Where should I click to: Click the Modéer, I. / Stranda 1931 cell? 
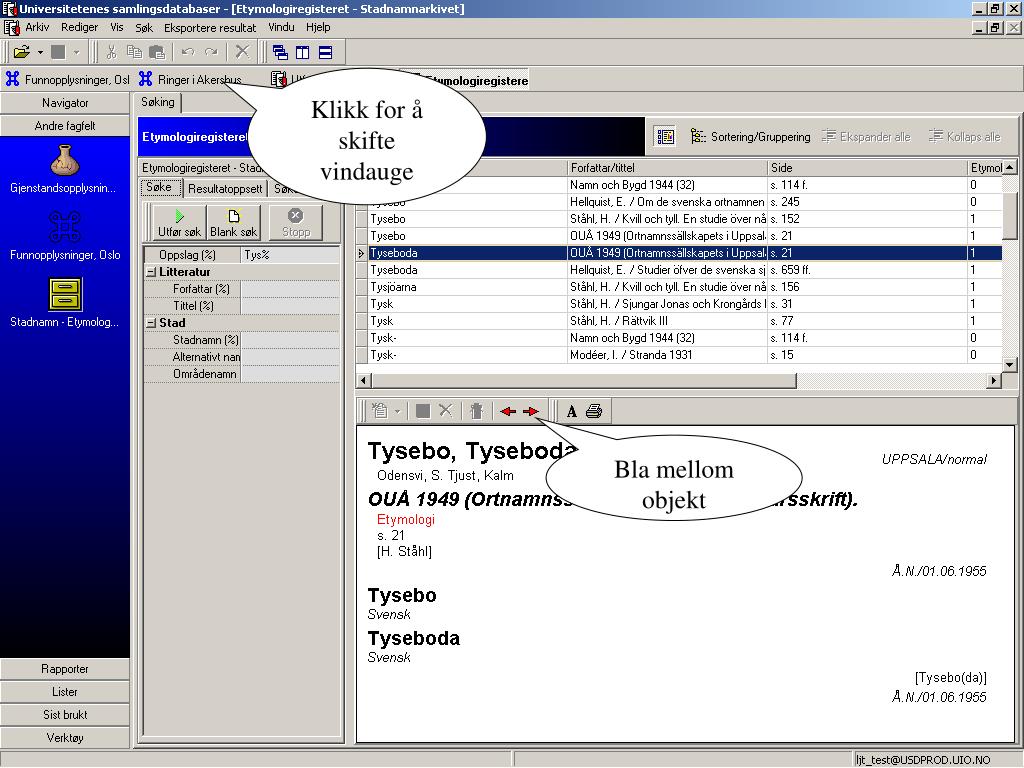pyautogui.click(x=667, y=355)
